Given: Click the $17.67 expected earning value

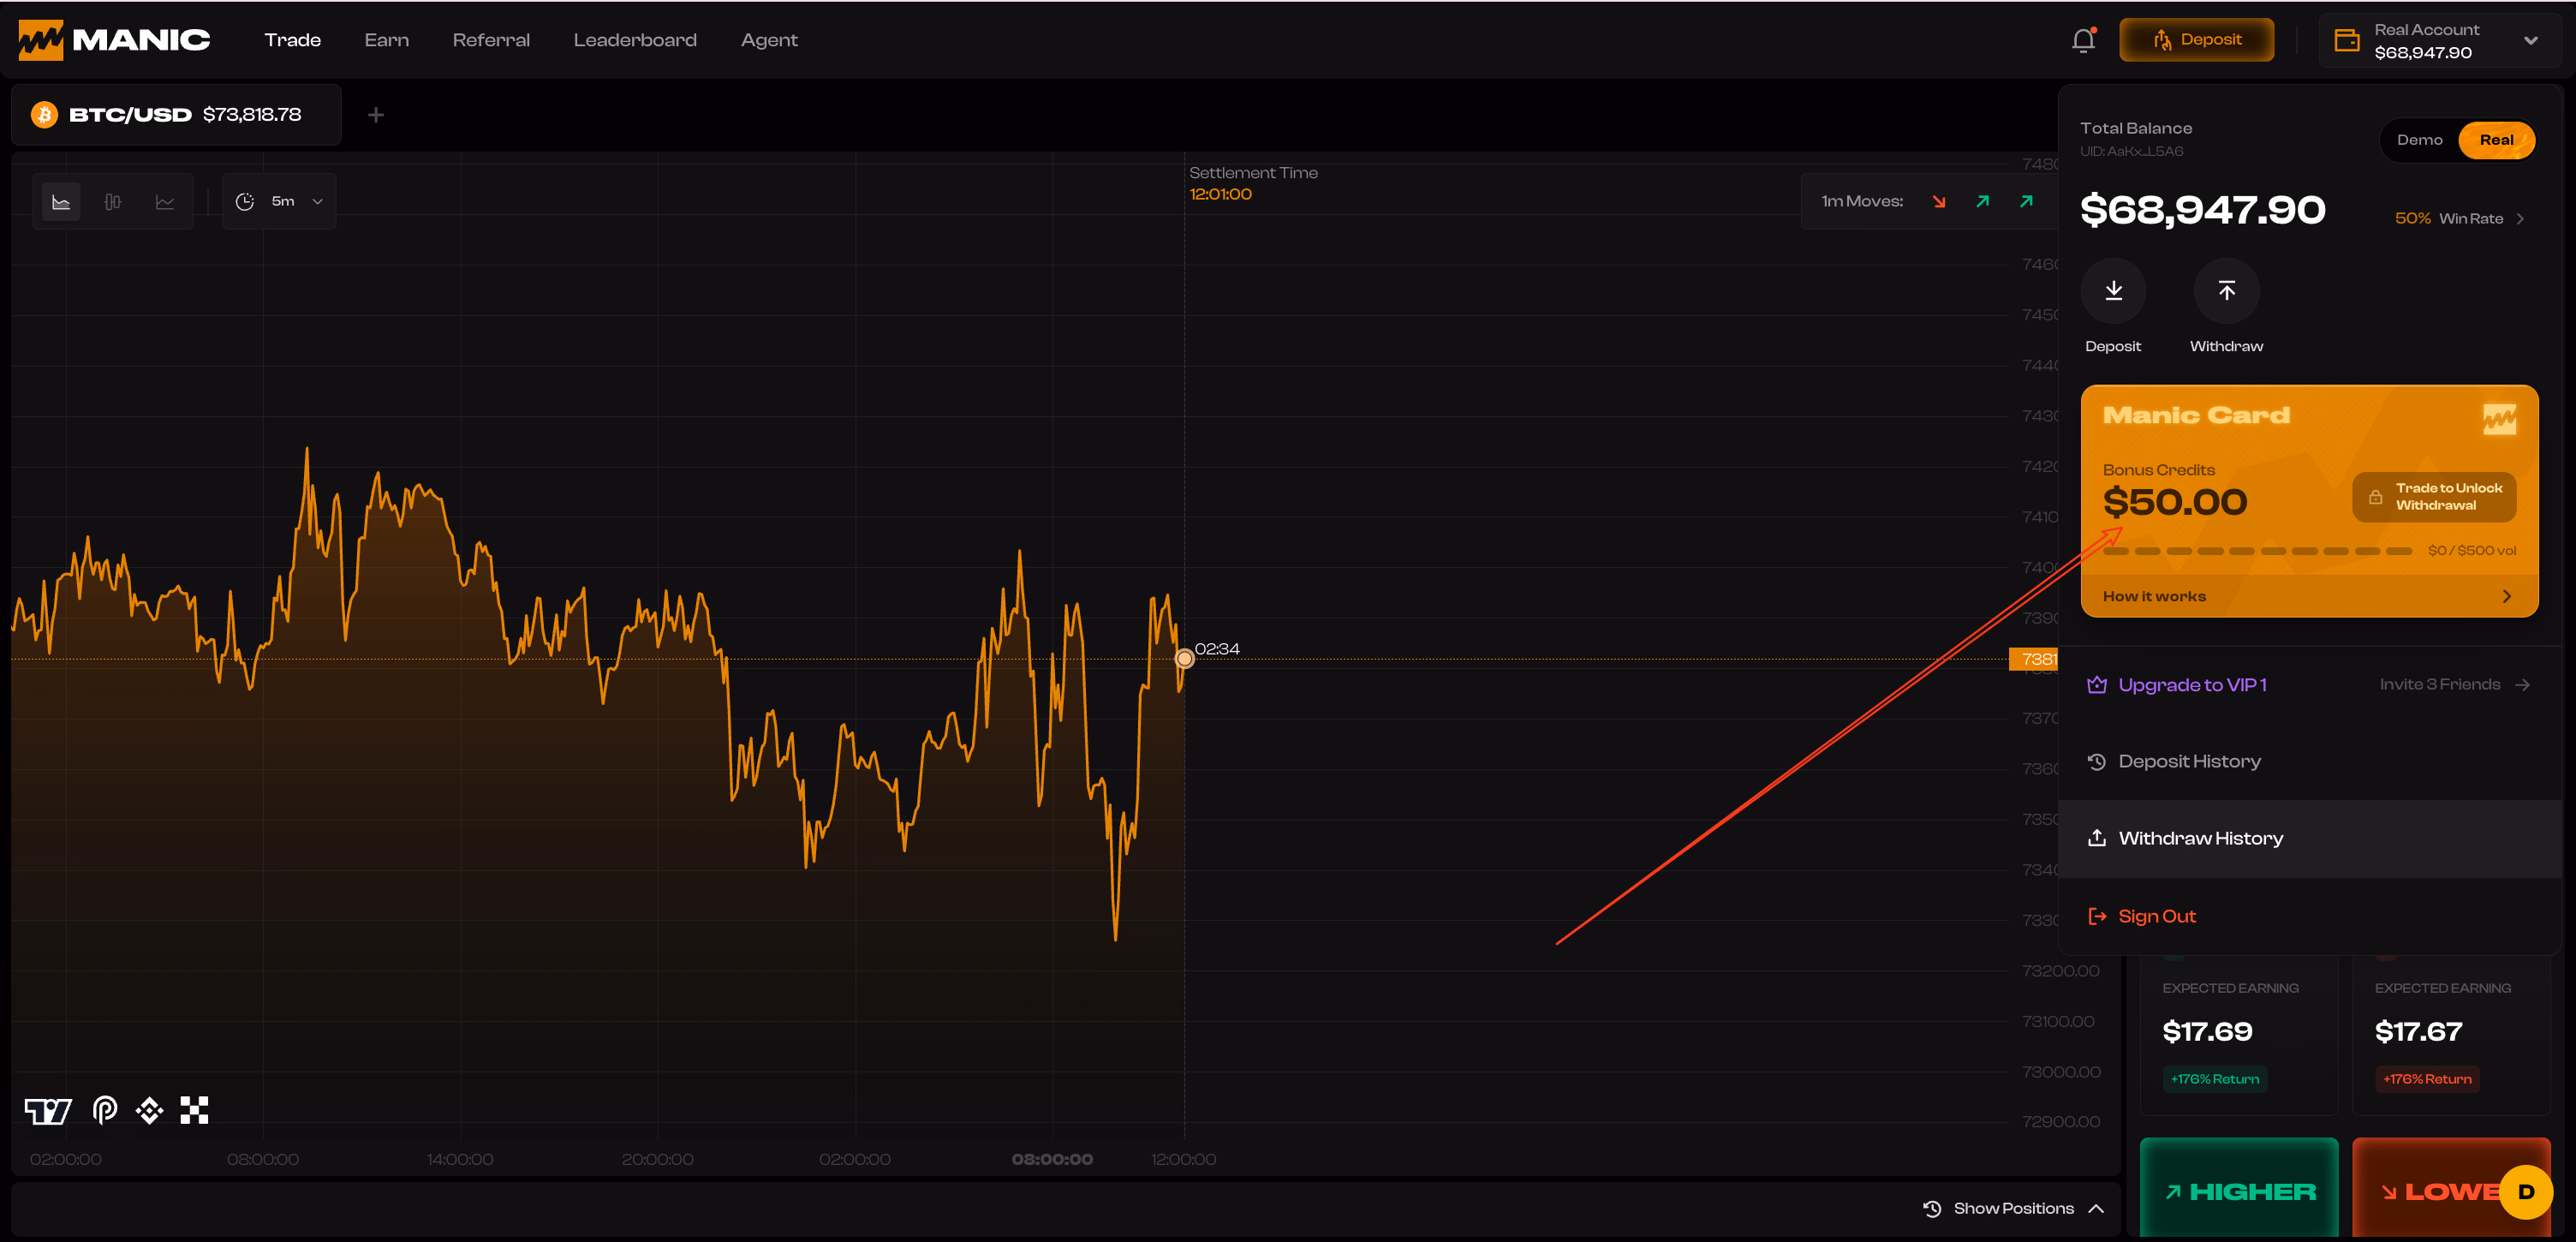Looking at the screenshot, I should click(2418, 1031).
